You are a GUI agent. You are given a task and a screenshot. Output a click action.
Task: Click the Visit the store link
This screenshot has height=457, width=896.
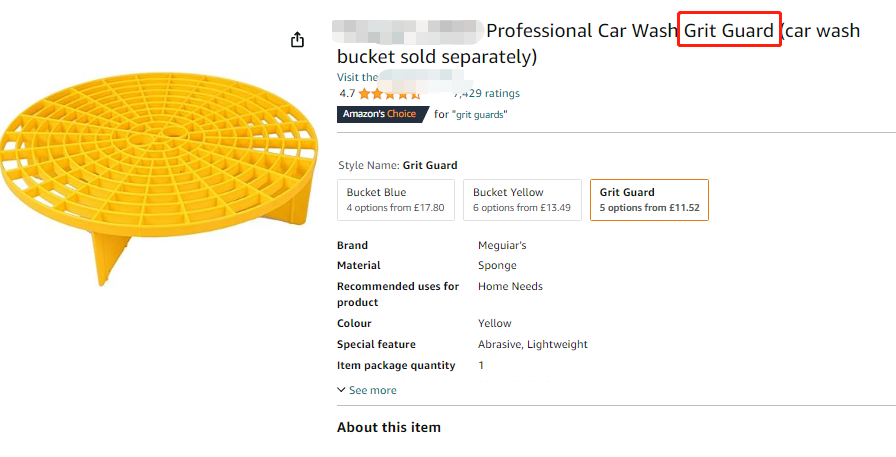pyautogui.click(x=358, y=77)
